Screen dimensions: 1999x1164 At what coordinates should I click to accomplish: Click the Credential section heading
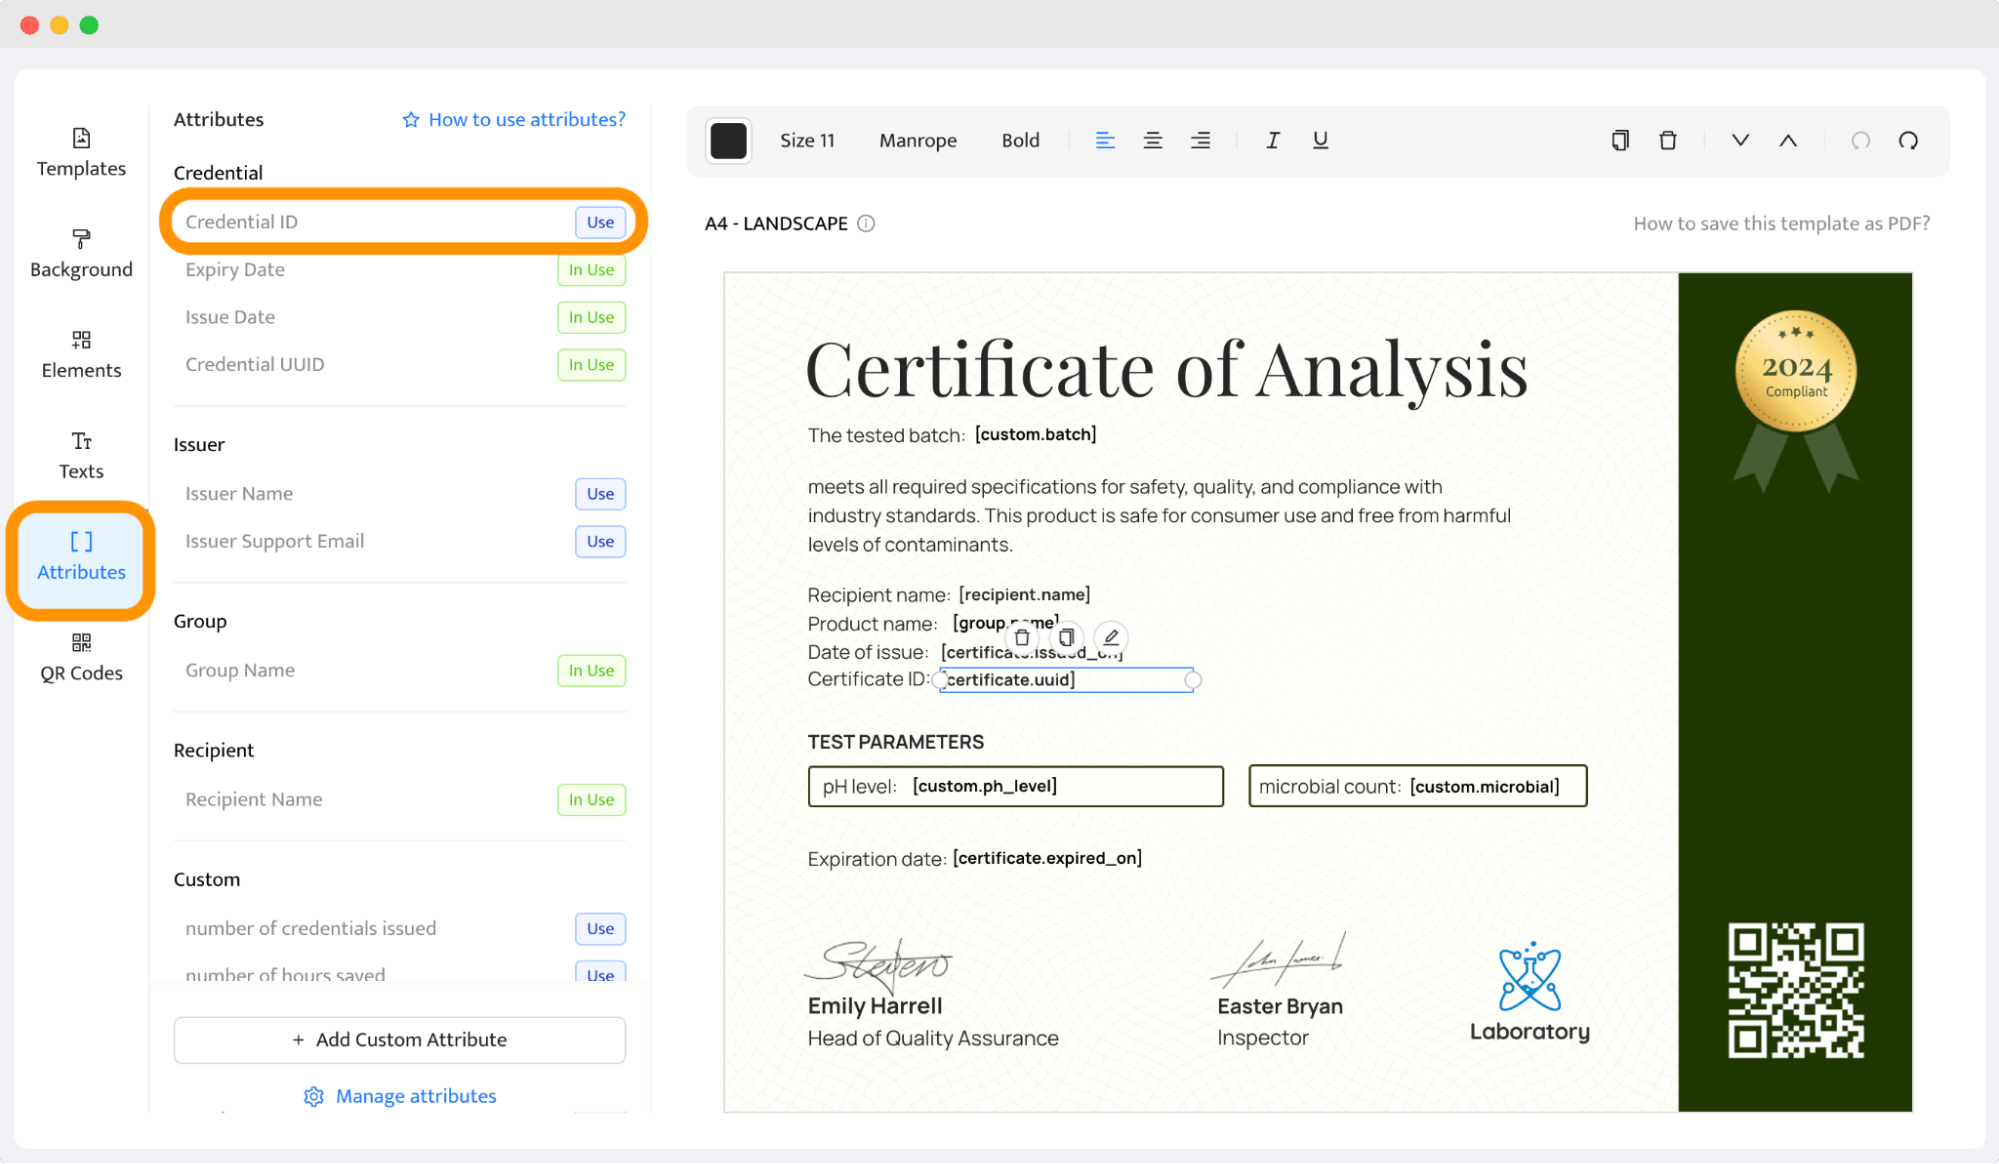point(218,173)
